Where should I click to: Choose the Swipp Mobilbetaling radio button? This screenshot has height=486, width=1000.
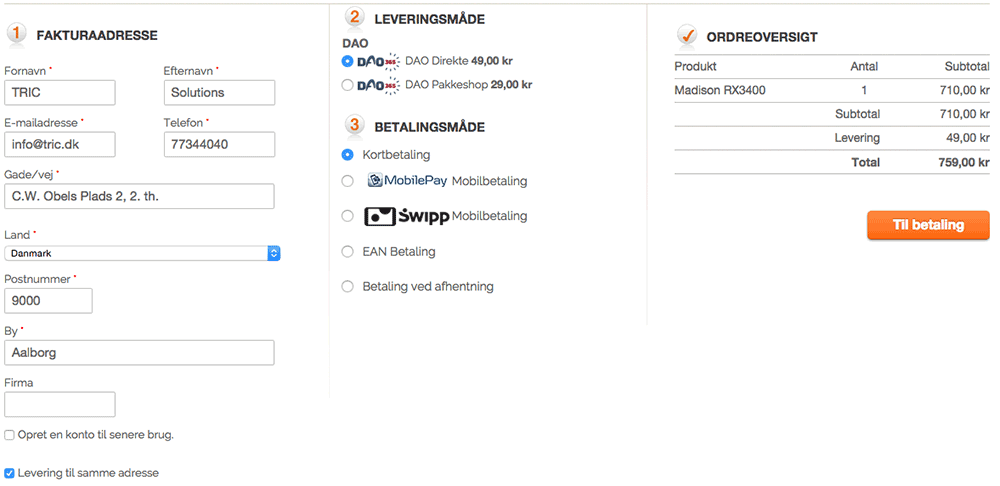[x=348, y=216]
